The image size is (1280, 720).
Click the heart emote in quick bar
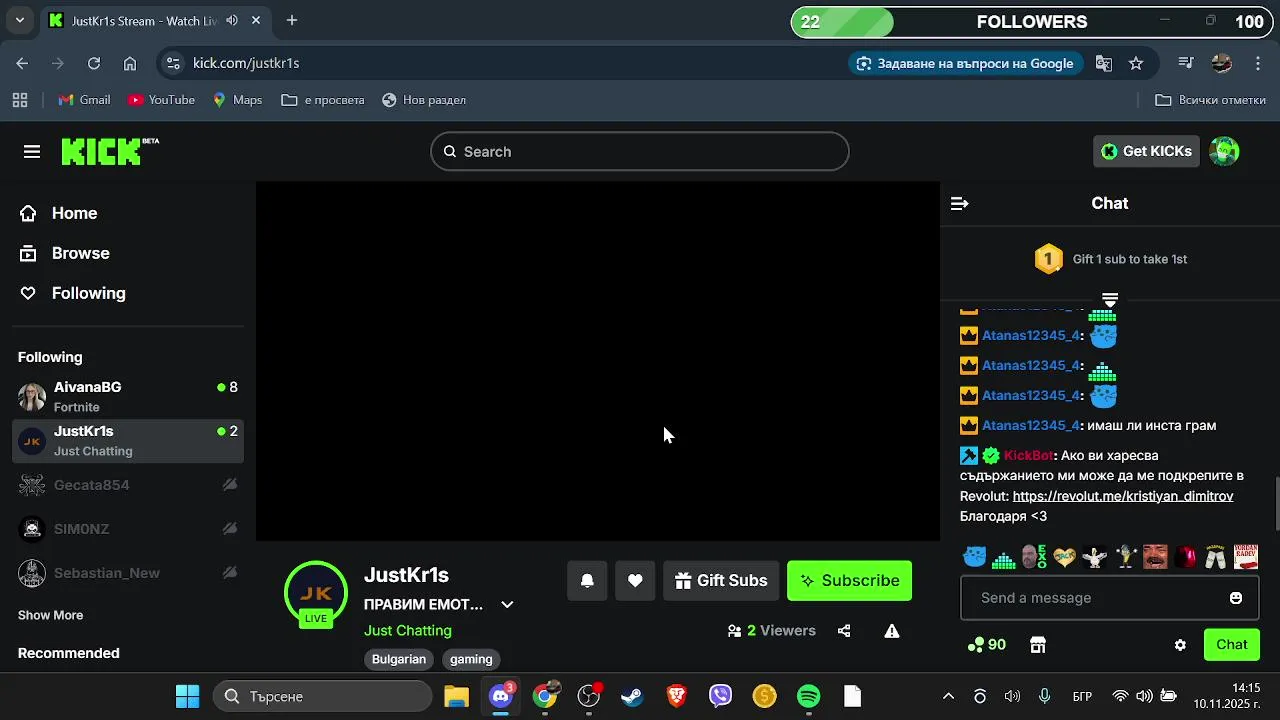pos(1064,557)
